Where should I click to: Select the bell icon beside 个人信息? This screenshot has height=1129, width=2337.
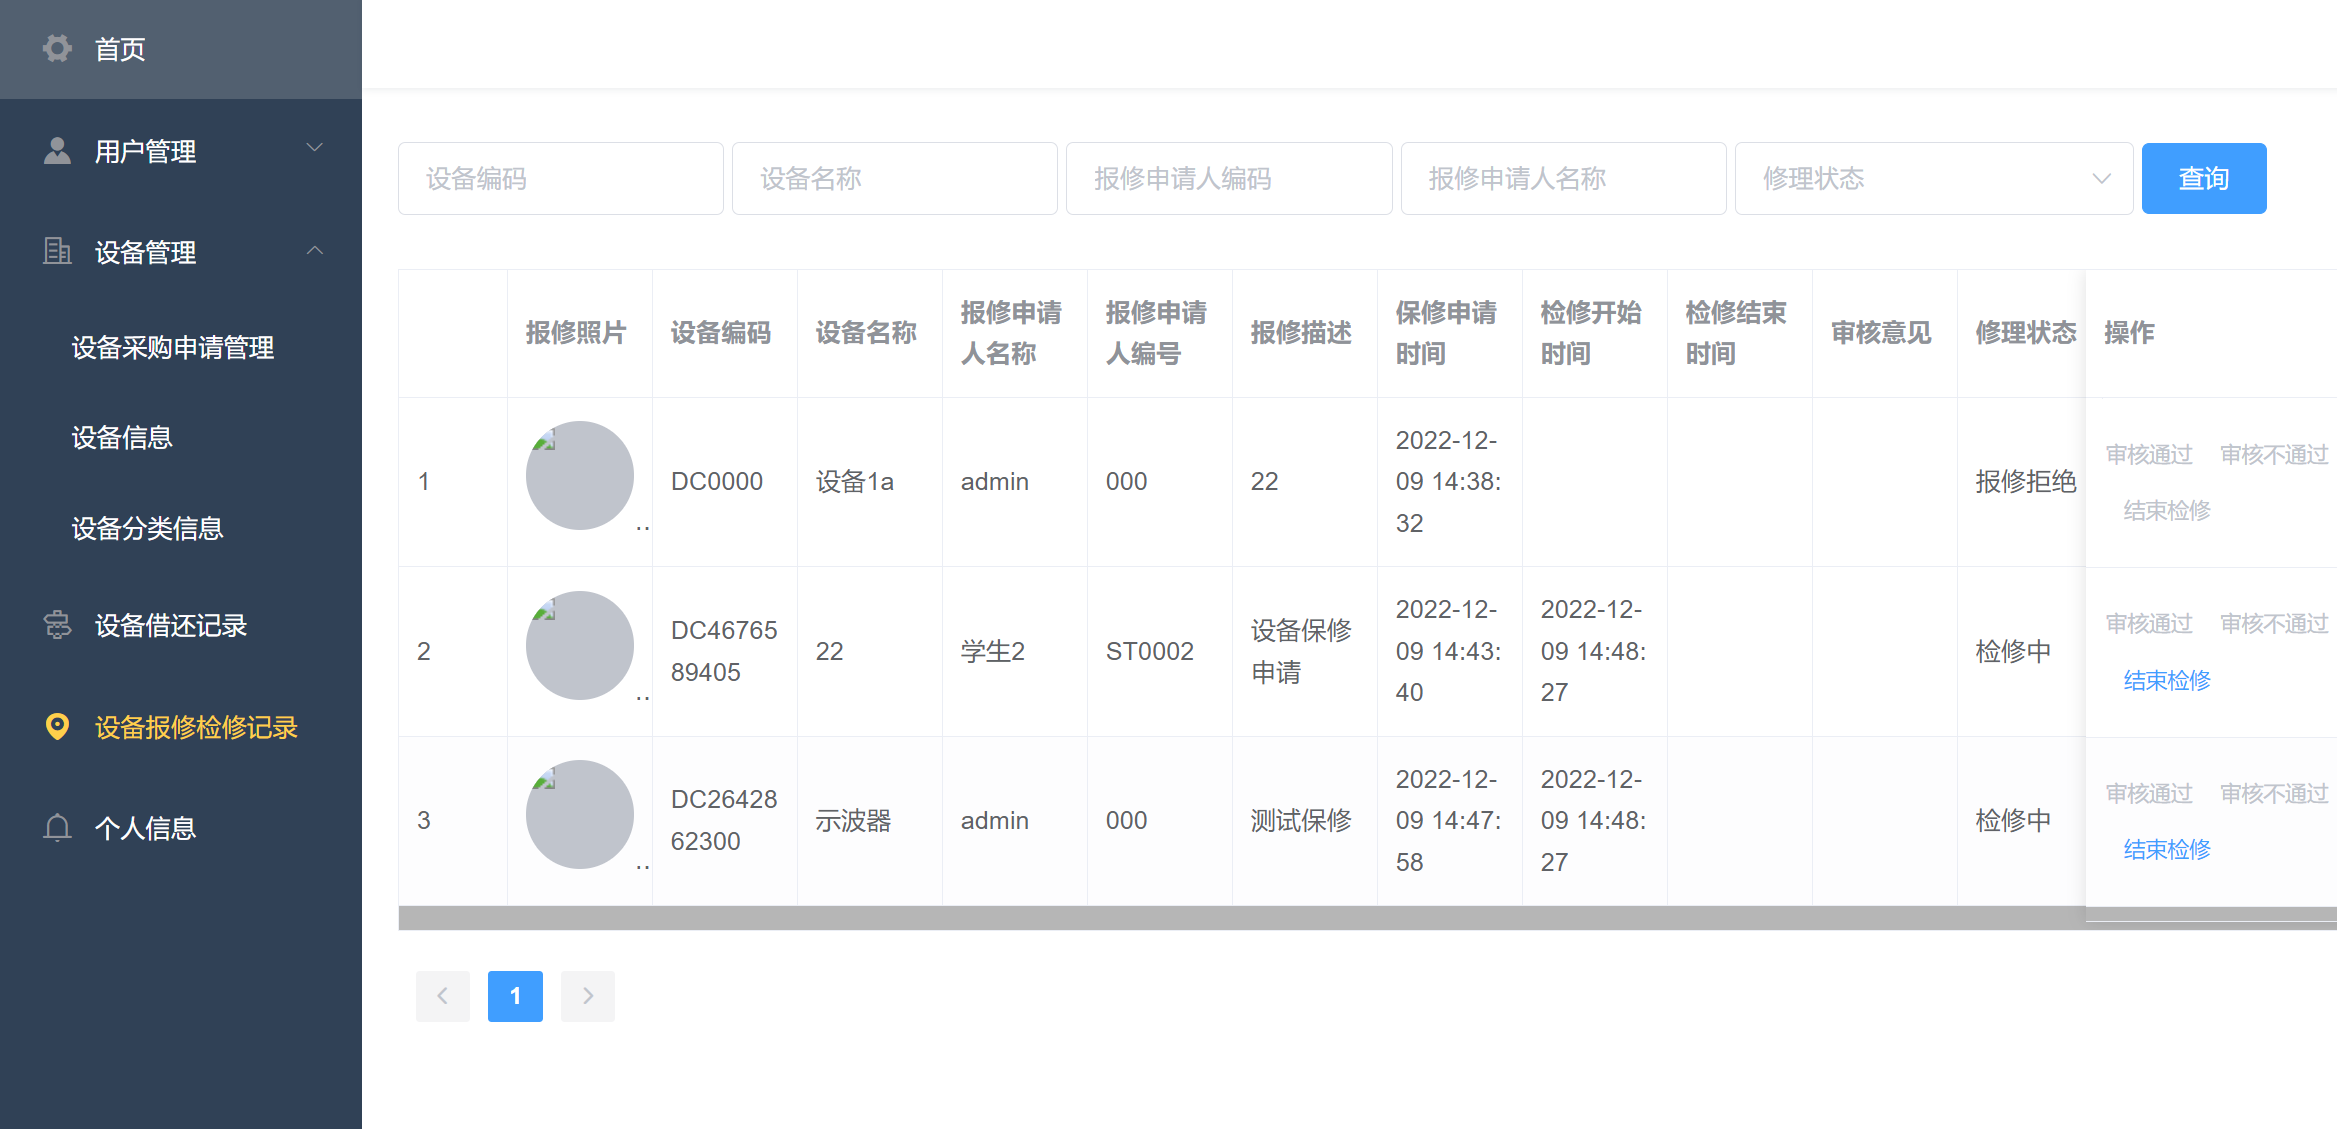57,828
